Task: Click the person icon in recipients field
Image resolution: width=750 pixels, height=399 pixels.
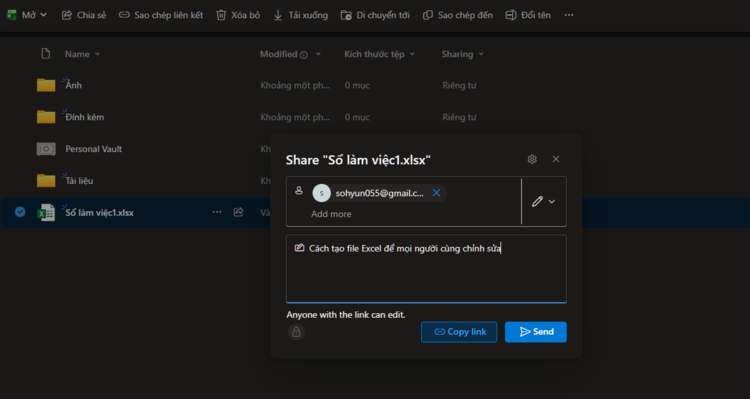Action: point(299,190)
